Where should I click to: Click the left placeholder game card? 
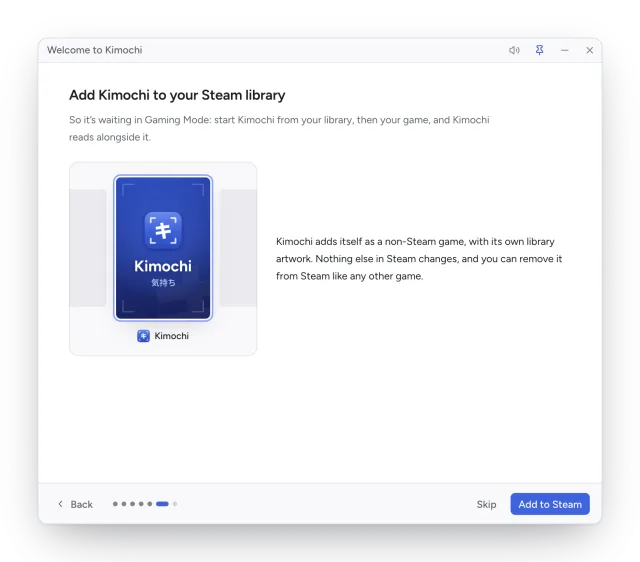[88, 248]
